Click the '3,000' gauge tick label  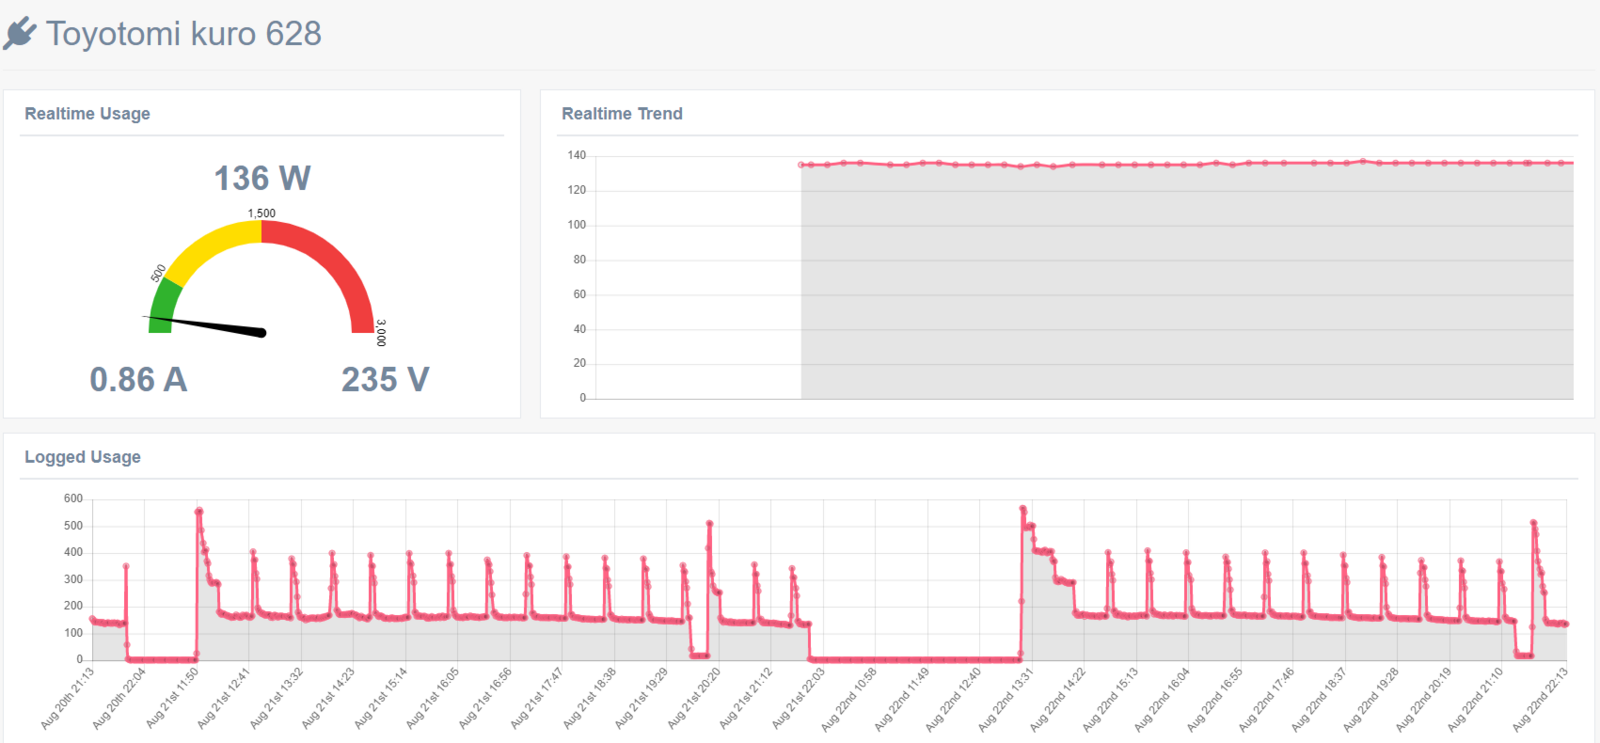pyautogui.click(x=381, y=333)
